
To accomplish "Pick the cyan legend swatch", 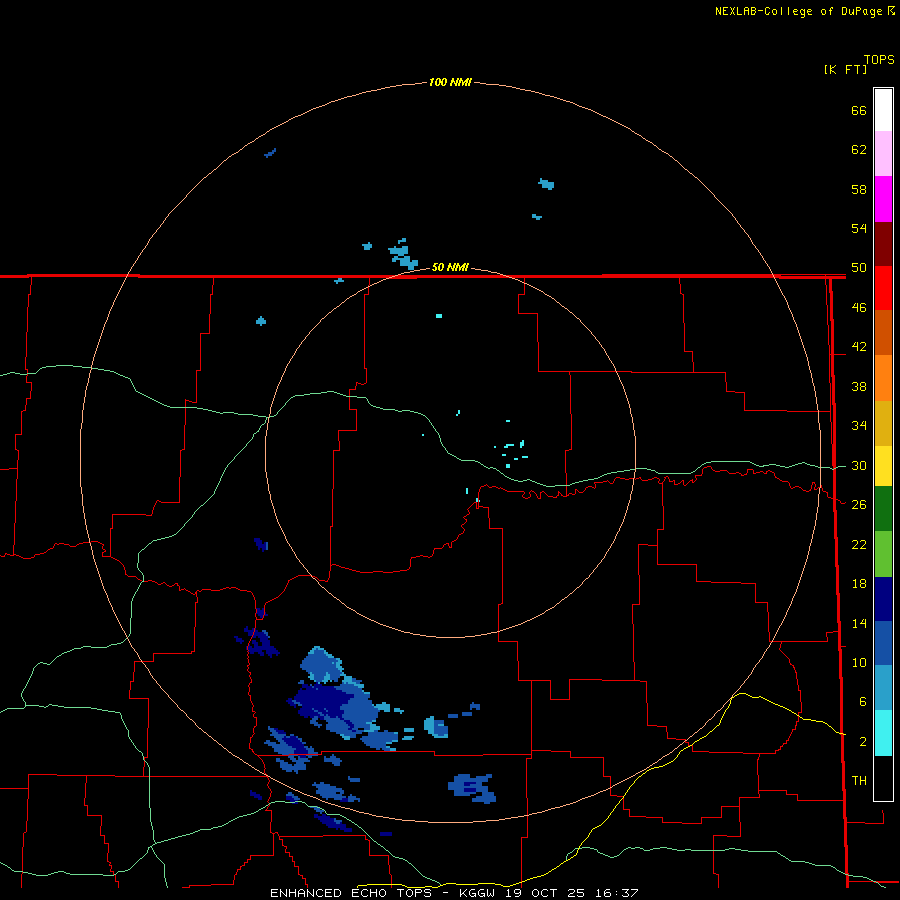I will (883, 733).
